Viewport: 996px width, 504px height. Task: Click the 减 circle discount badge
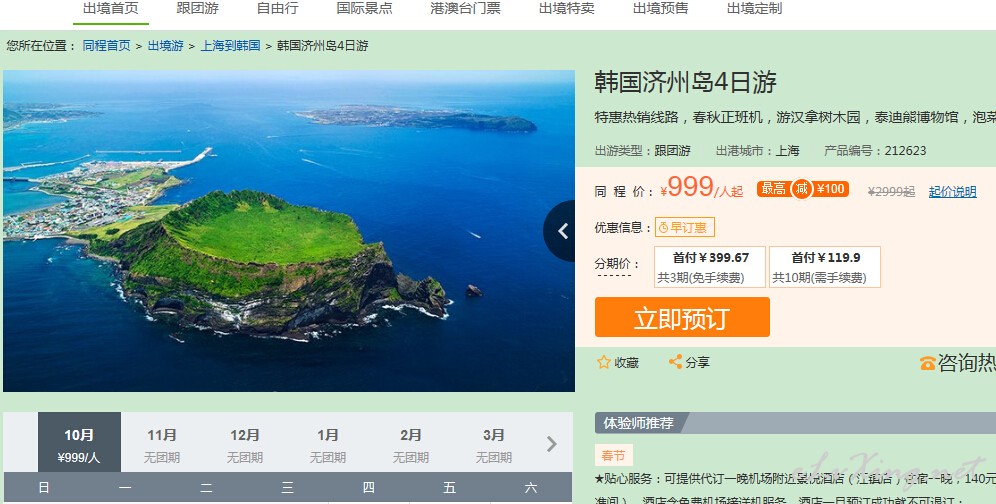click(802, 189)
